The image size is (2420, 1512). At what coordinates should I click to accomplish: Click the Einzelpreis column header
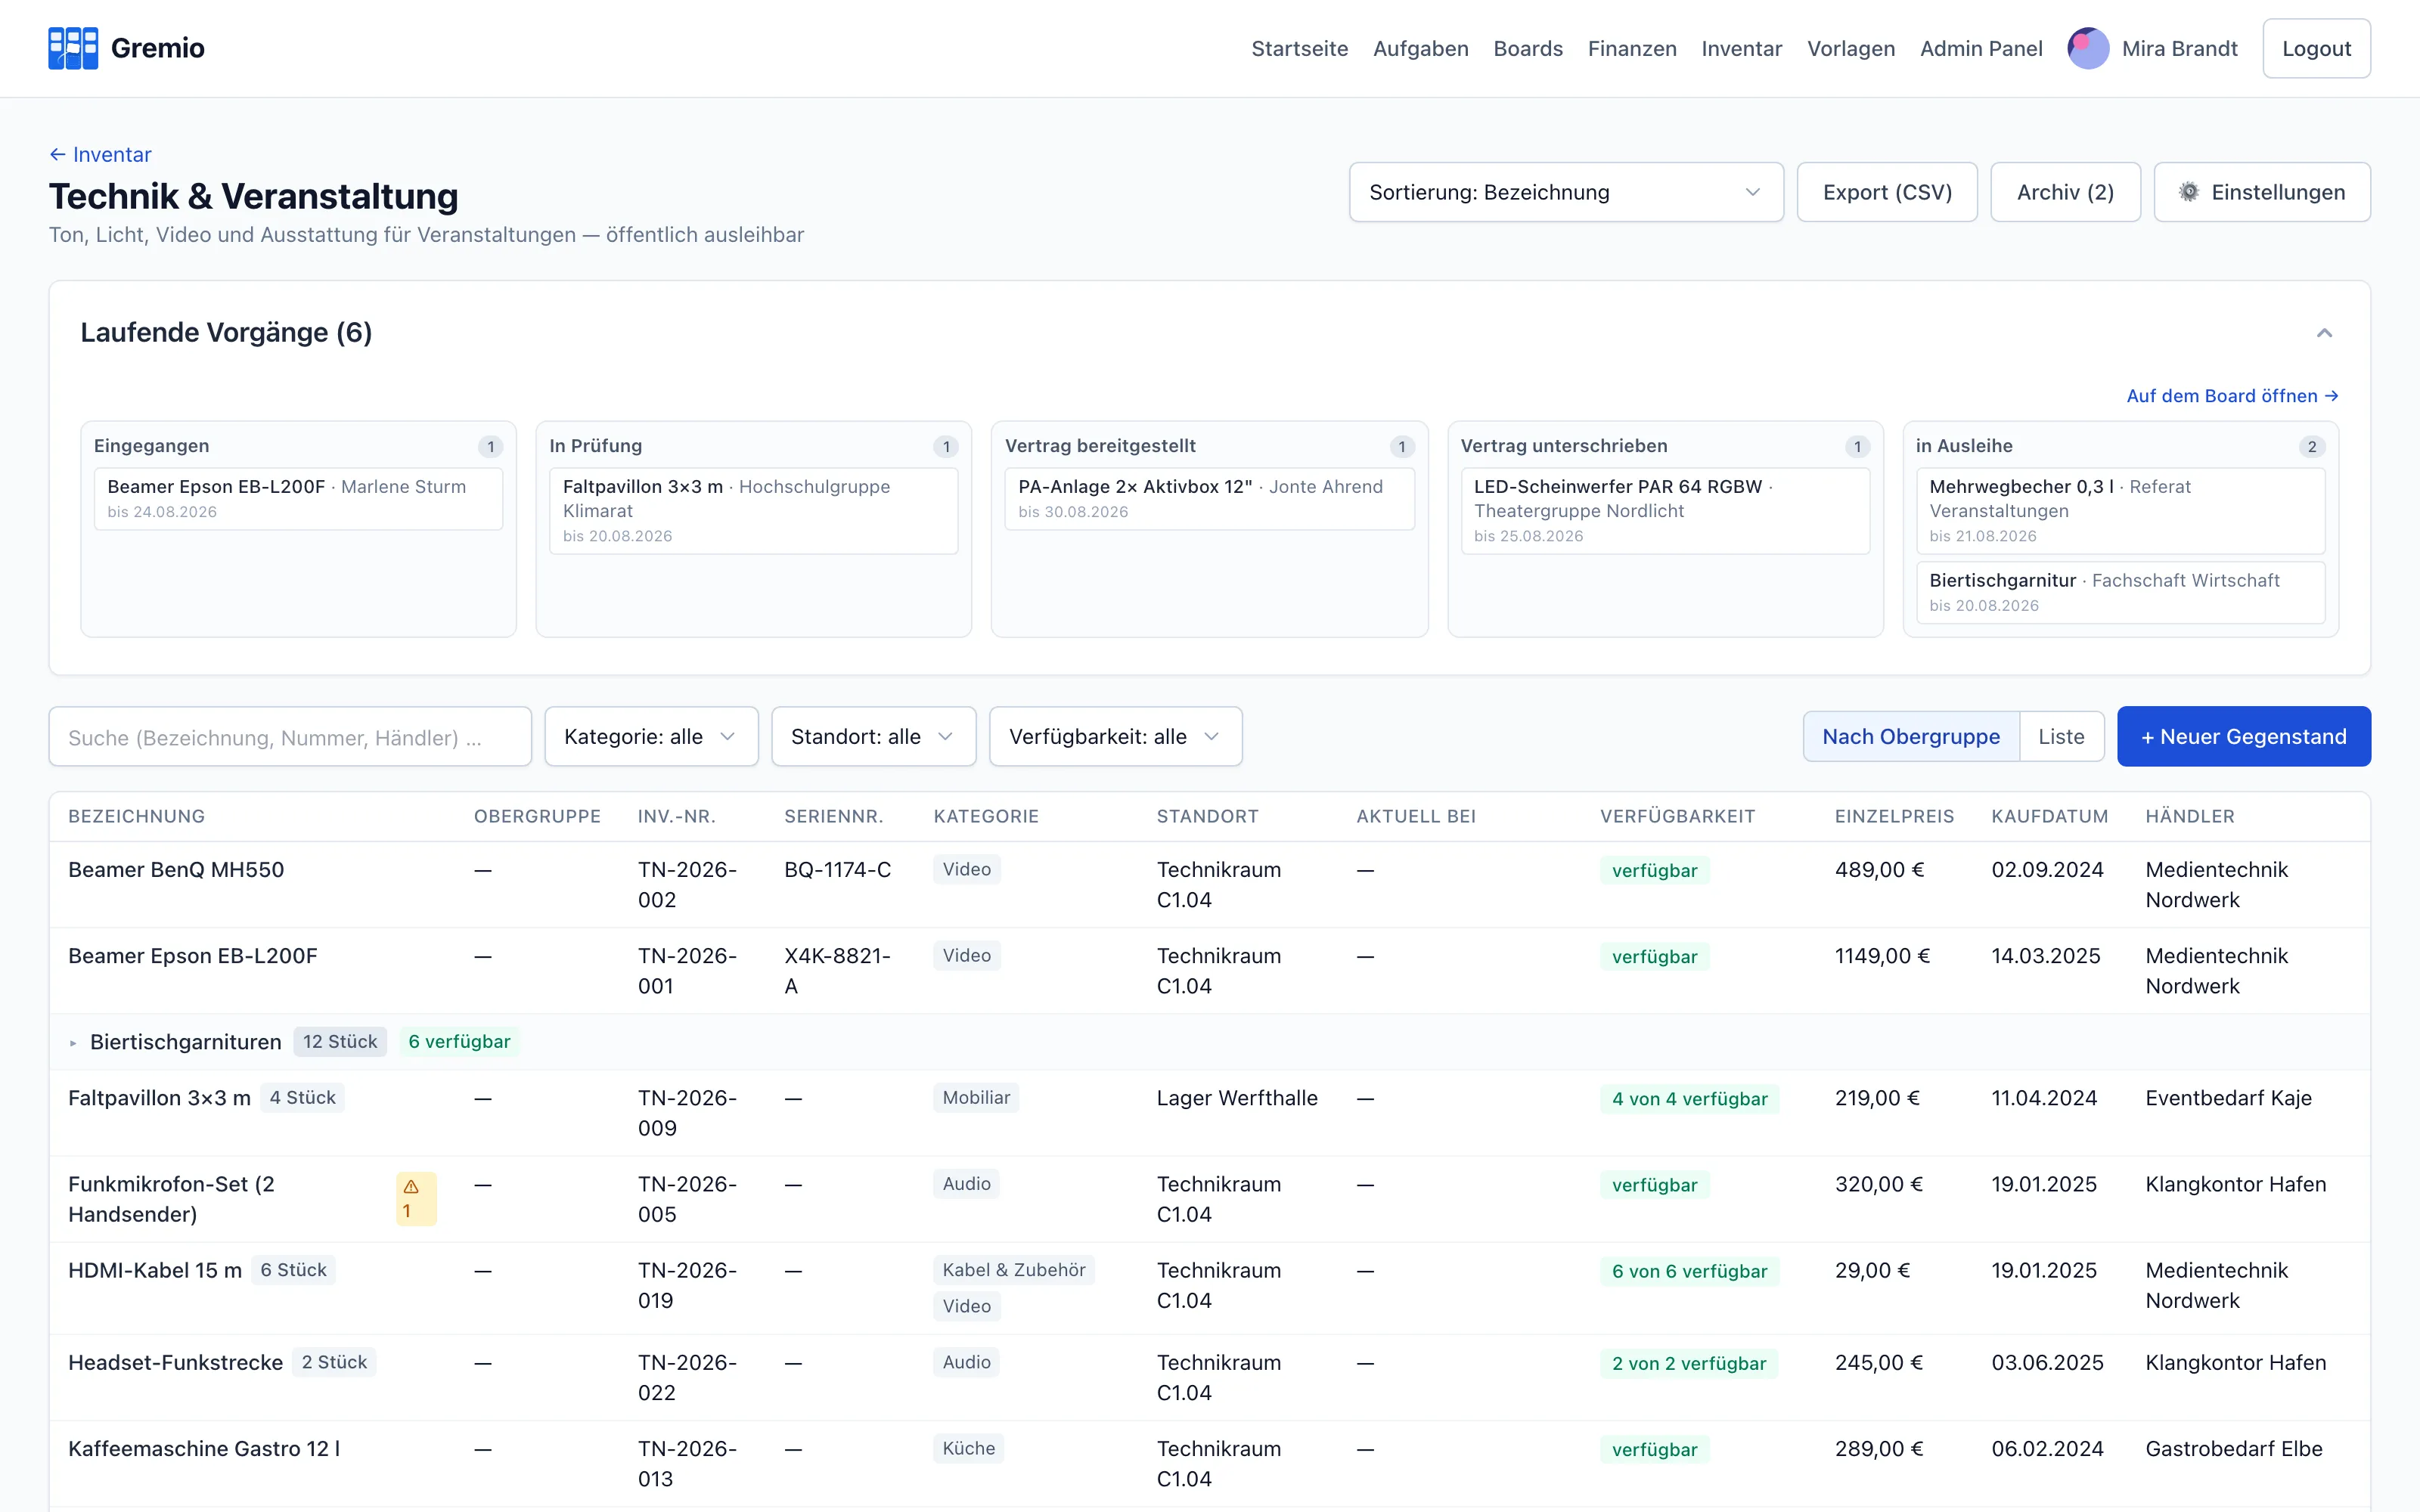coord(1894,816)
